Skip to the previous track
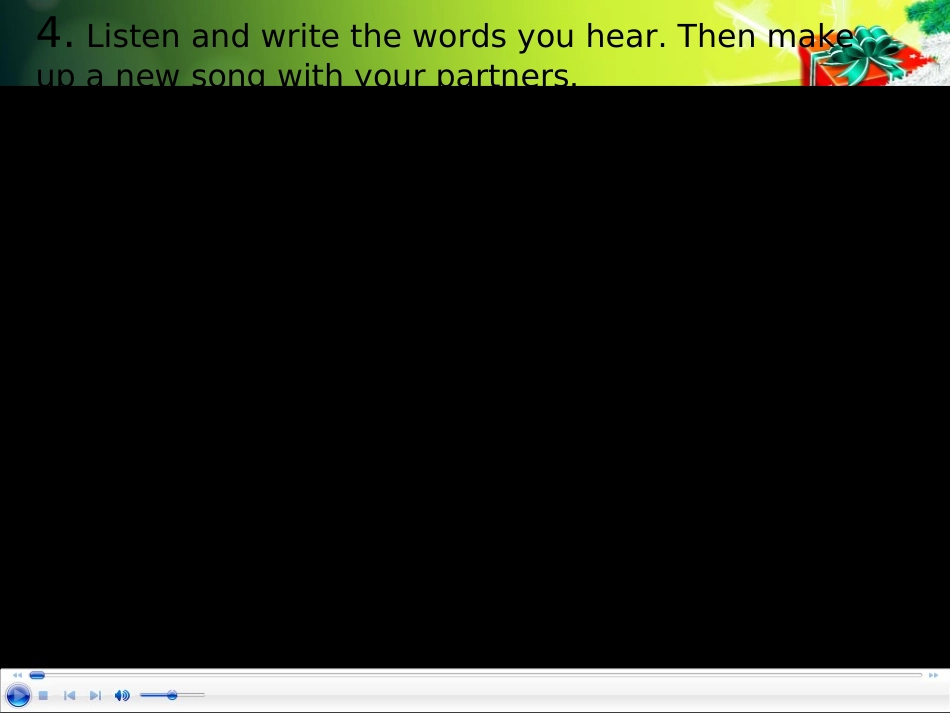Screen dimensions: 950x713 pyautogui.click(x=69, y=695)
